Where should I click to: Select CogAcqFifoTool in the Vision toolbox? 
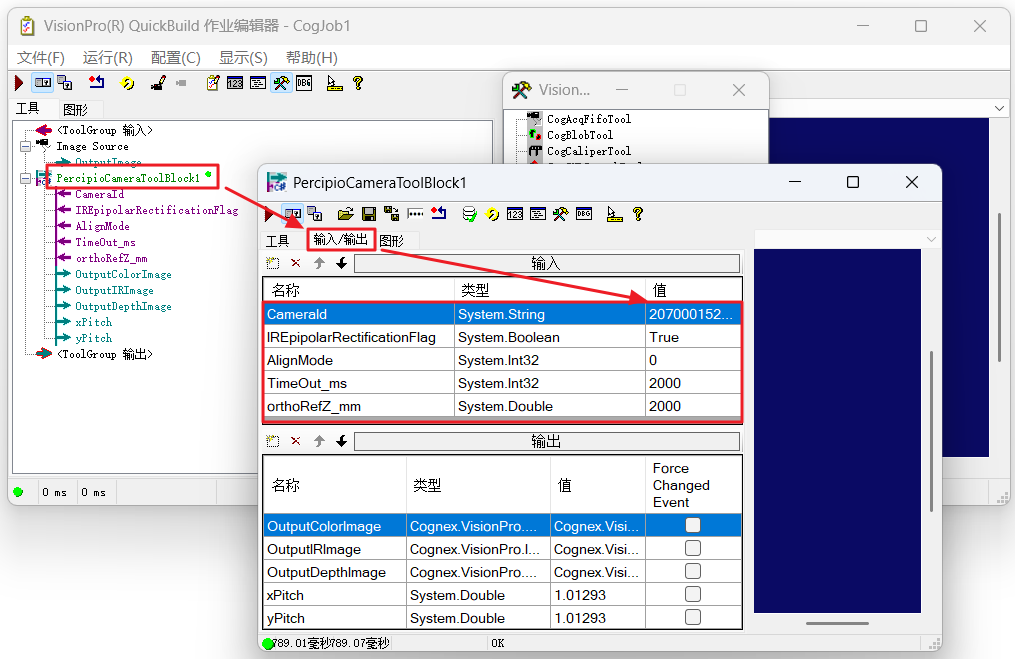point(588,119)
